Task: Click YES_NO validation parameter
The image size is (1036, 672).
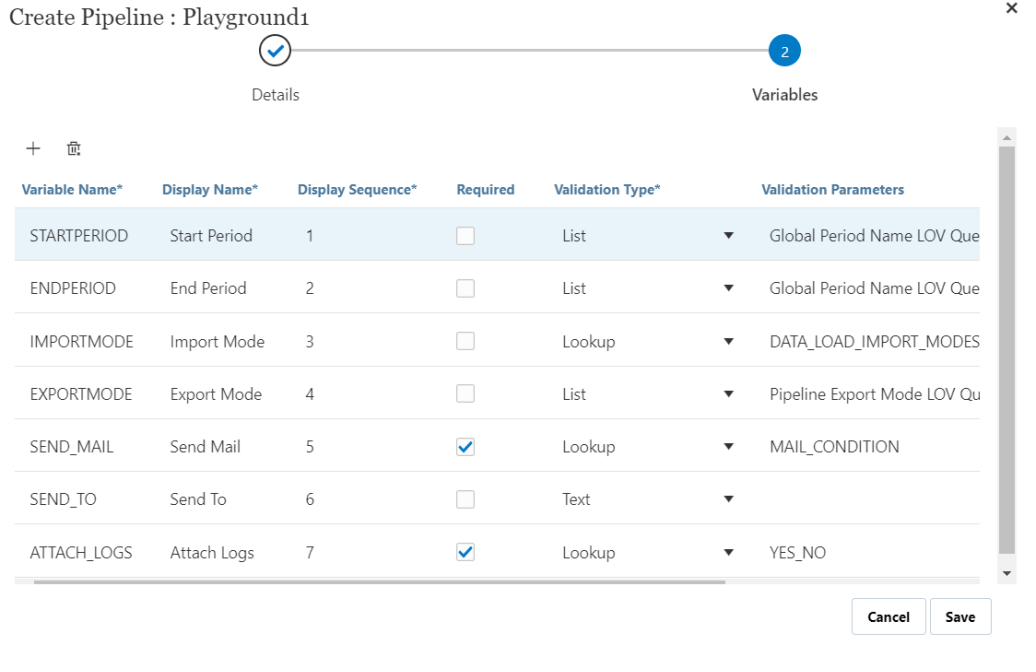Action: pyautogui.click(x=797, y=552)
